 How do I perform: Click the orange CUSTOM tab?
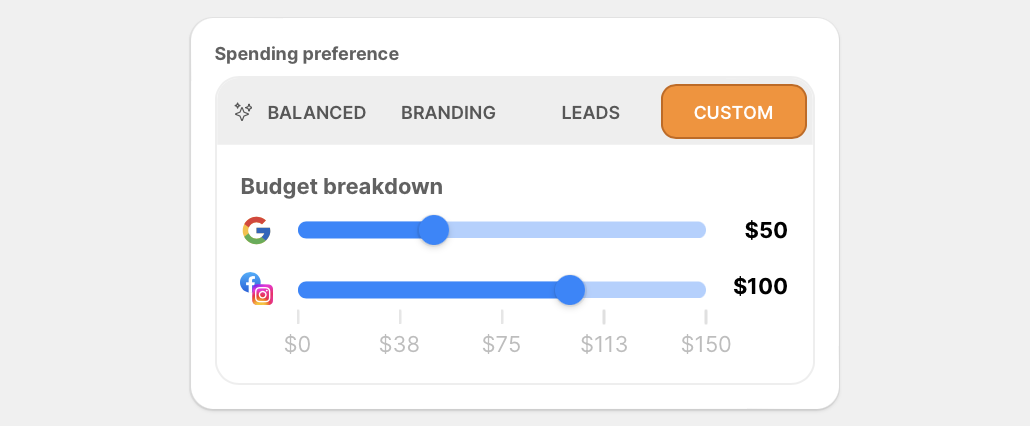[x=733, y=112]
